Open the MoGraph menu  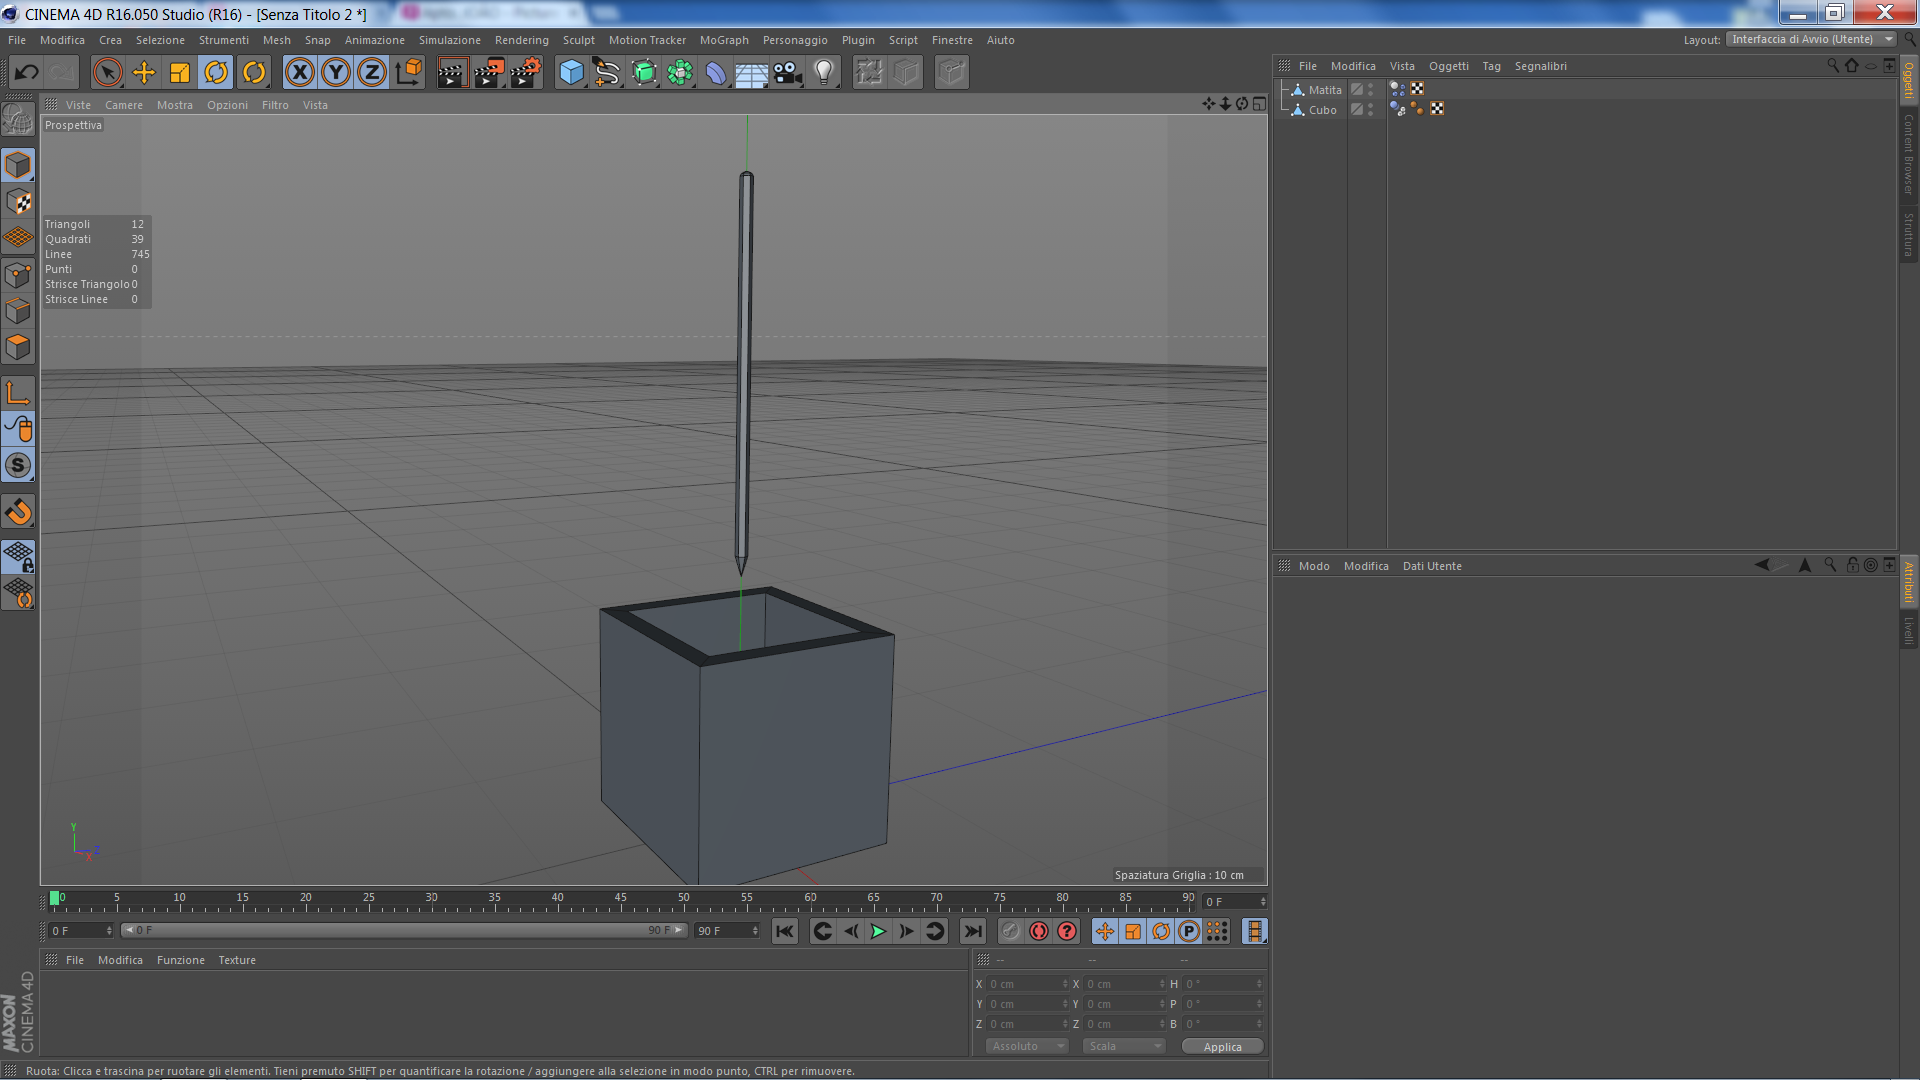coord(724,40)
